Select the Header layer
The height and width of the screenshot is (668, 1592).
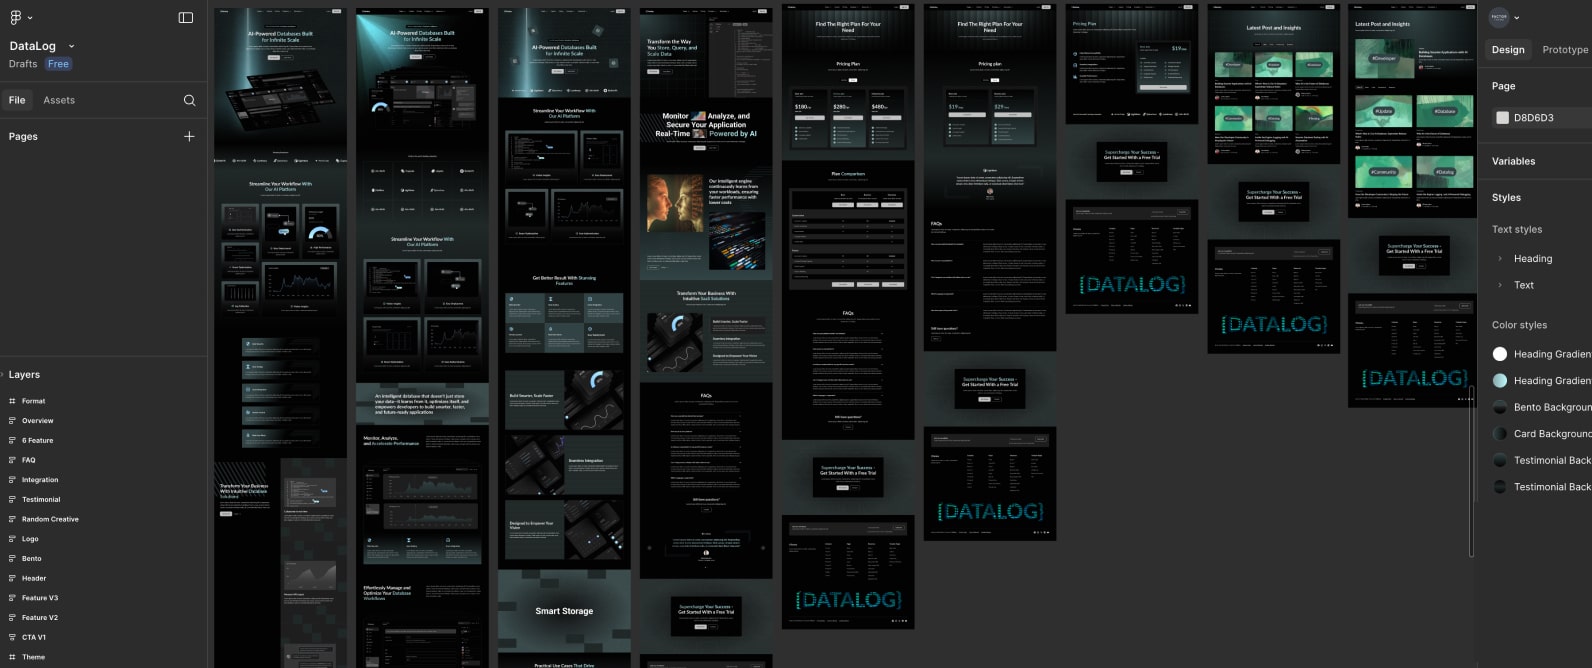click(x=34, y=578)
